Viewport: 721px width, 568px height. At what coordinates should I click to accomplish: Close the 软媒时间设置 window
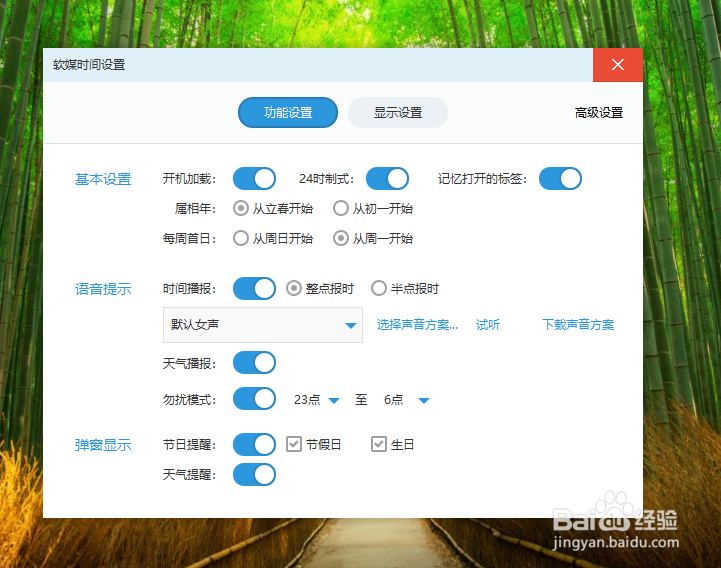pyautogui.click(x=618, y=65)
